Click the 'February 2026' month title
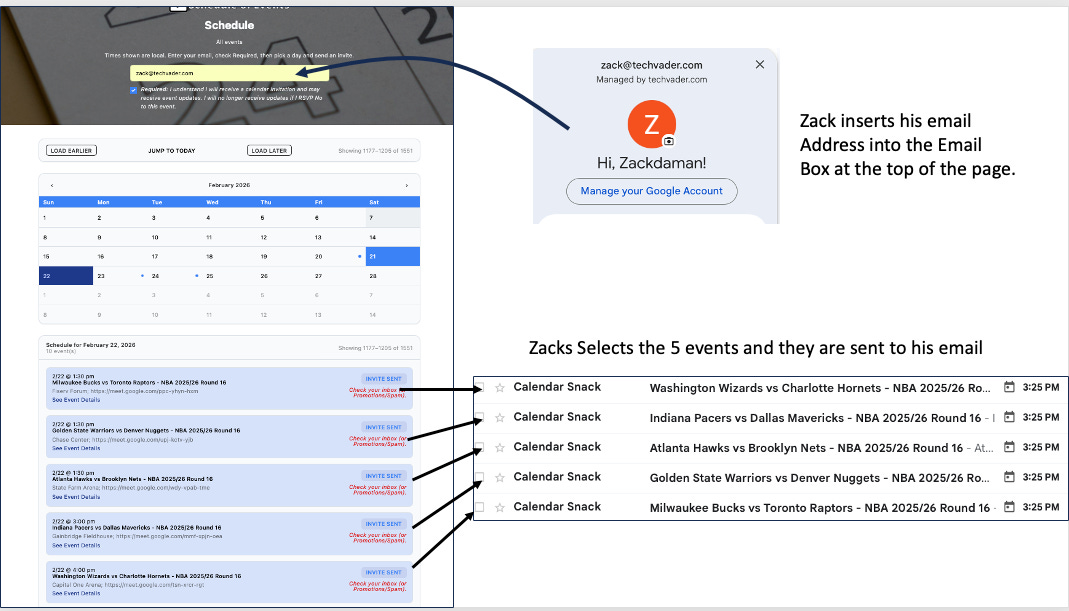The height and width of the screenshot is (611, 1069). tap(229, 185)
